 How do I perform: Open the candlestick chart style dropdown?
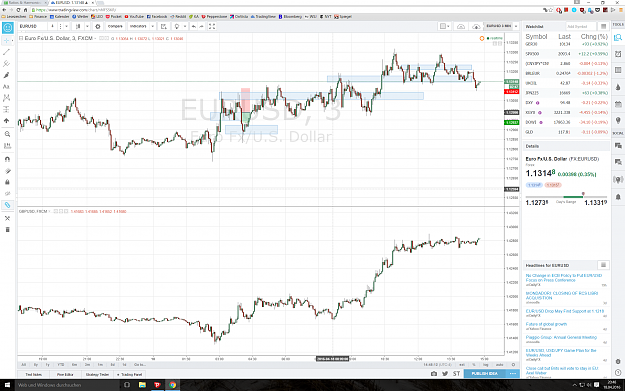click(x=87, y=26)
